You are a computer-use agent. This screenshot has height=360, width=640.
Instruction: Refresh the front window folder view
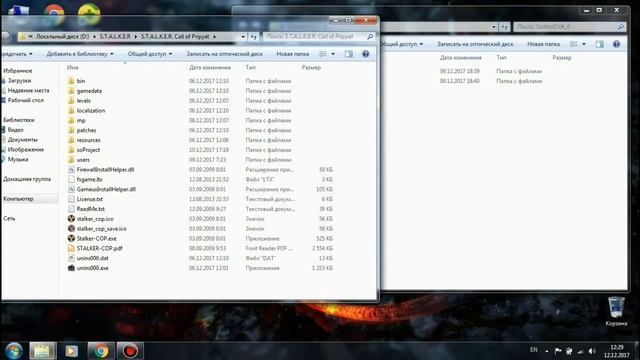click(x=253, y=37)
